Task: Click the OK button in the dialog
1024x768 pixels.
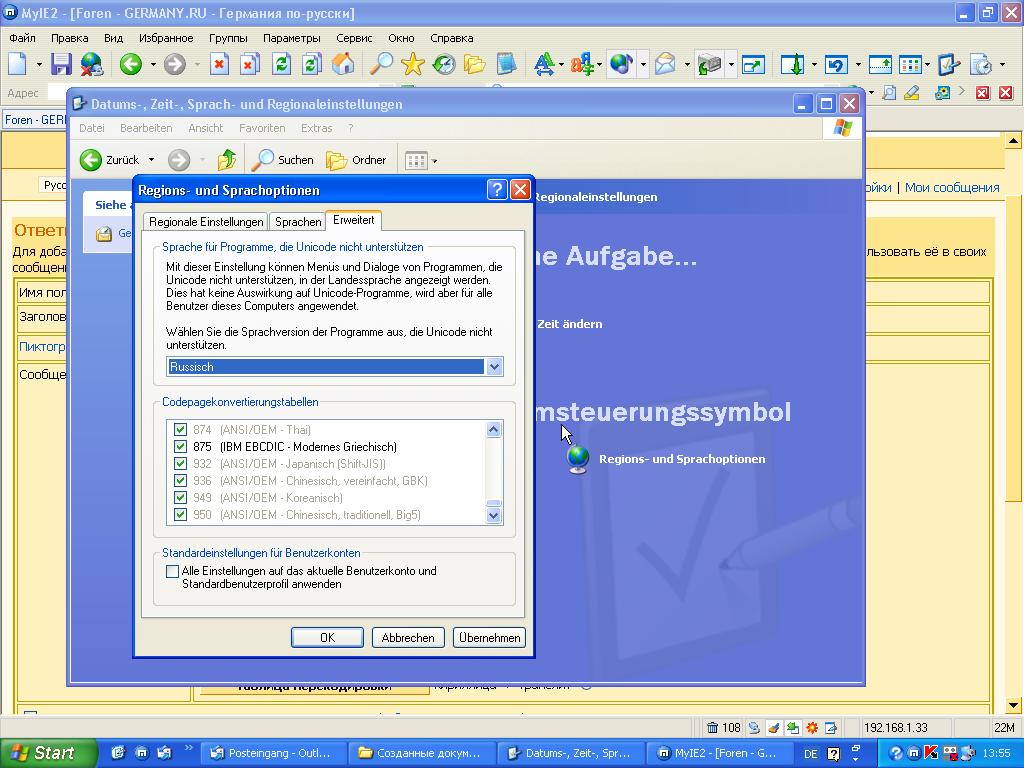Action: pos(327,637)
